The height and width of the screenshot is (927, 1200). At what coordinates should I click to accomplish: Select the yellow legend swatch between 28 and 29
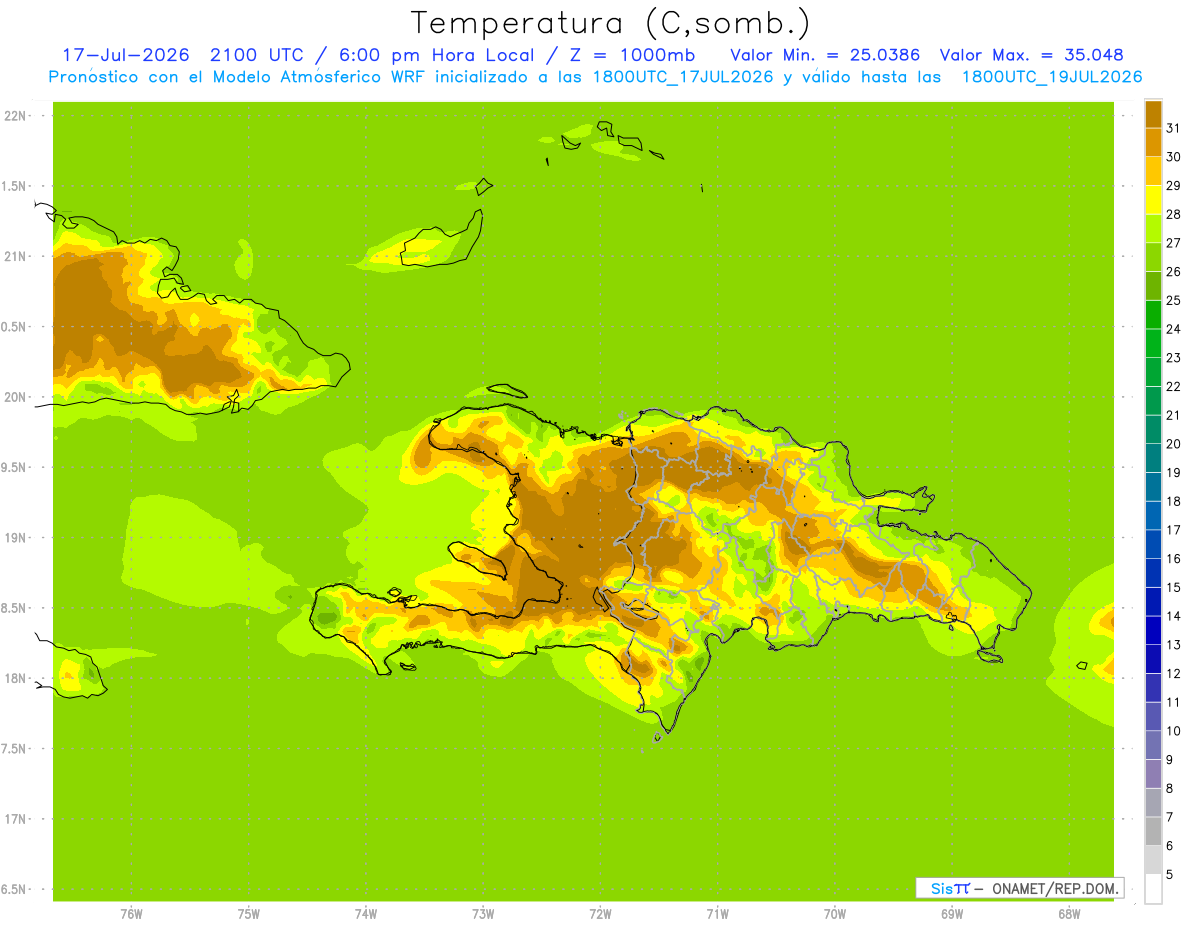[1153, 200]
